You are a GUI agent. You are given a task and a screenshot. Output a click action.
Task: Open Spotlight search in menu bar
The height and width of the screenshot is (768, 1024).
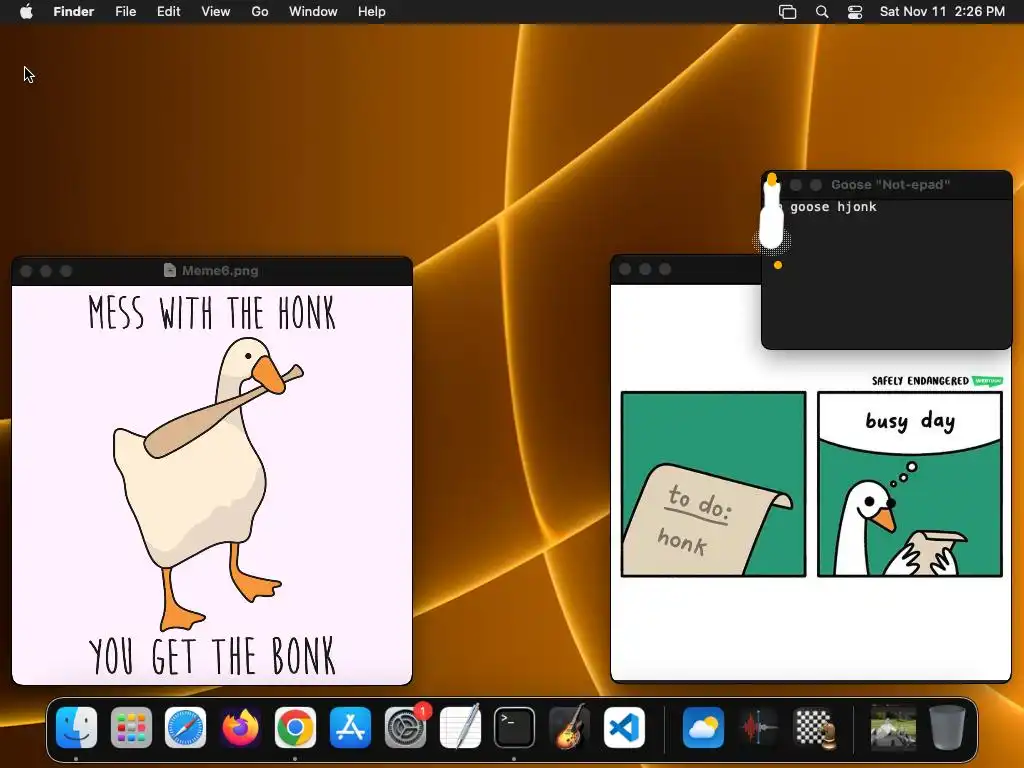pyautogui.click(x=822, y=12)
